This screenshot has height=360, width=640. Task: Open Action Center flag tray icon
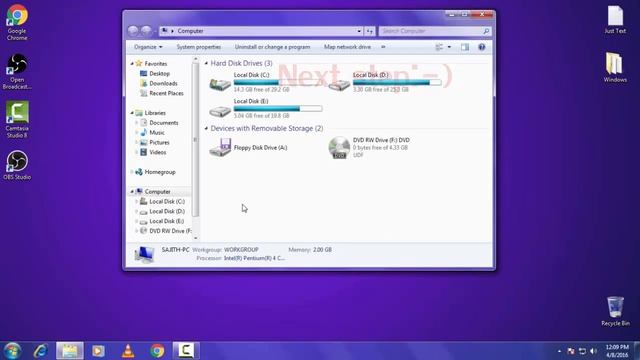(x=571, y=351)
